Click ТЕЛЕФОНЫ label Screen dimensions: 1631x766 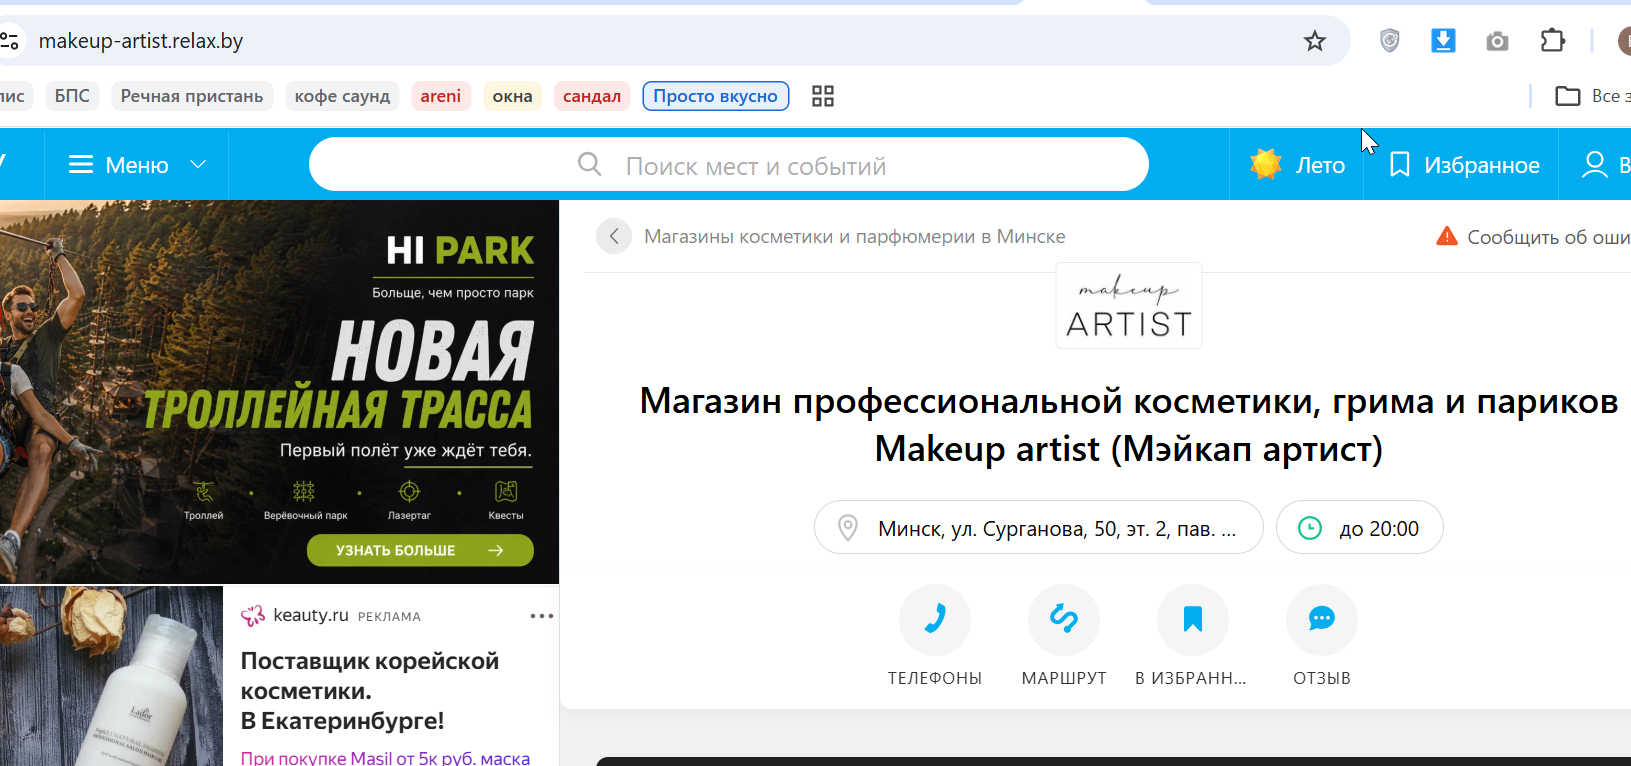[935, 678]
